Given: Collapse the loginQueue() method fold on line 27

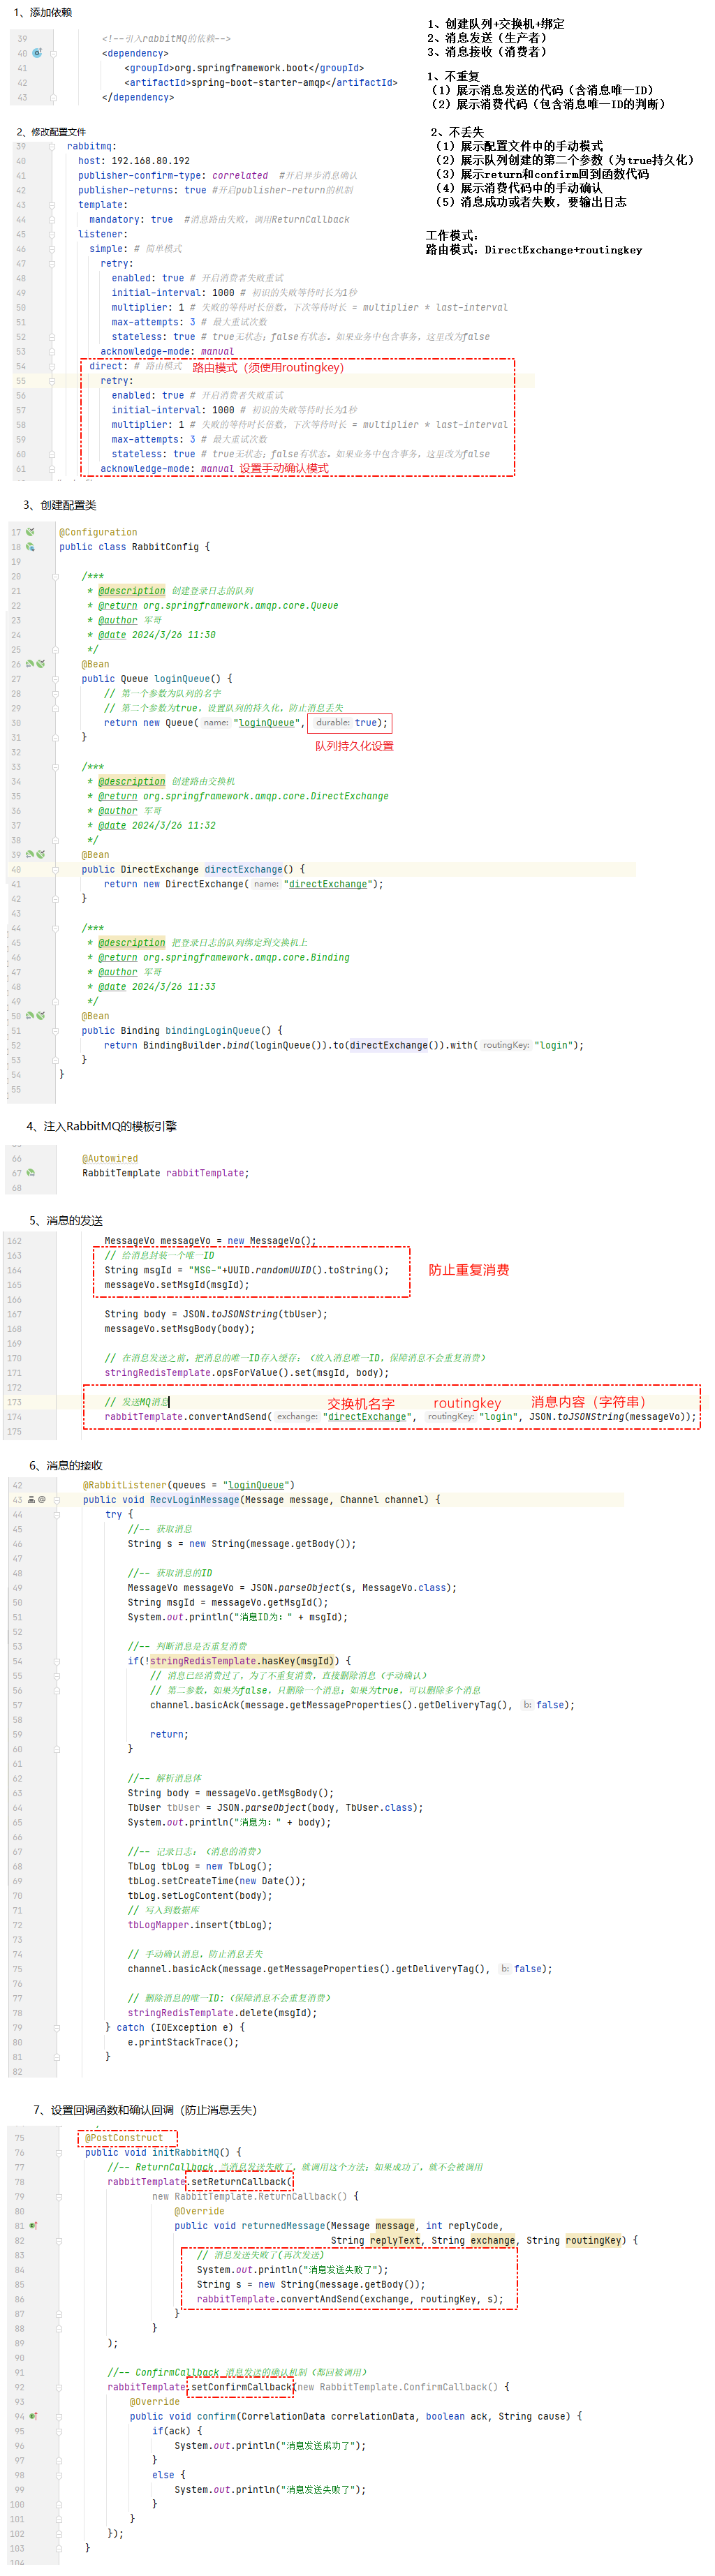Looking at the screenshot, I should pos(54,679).
